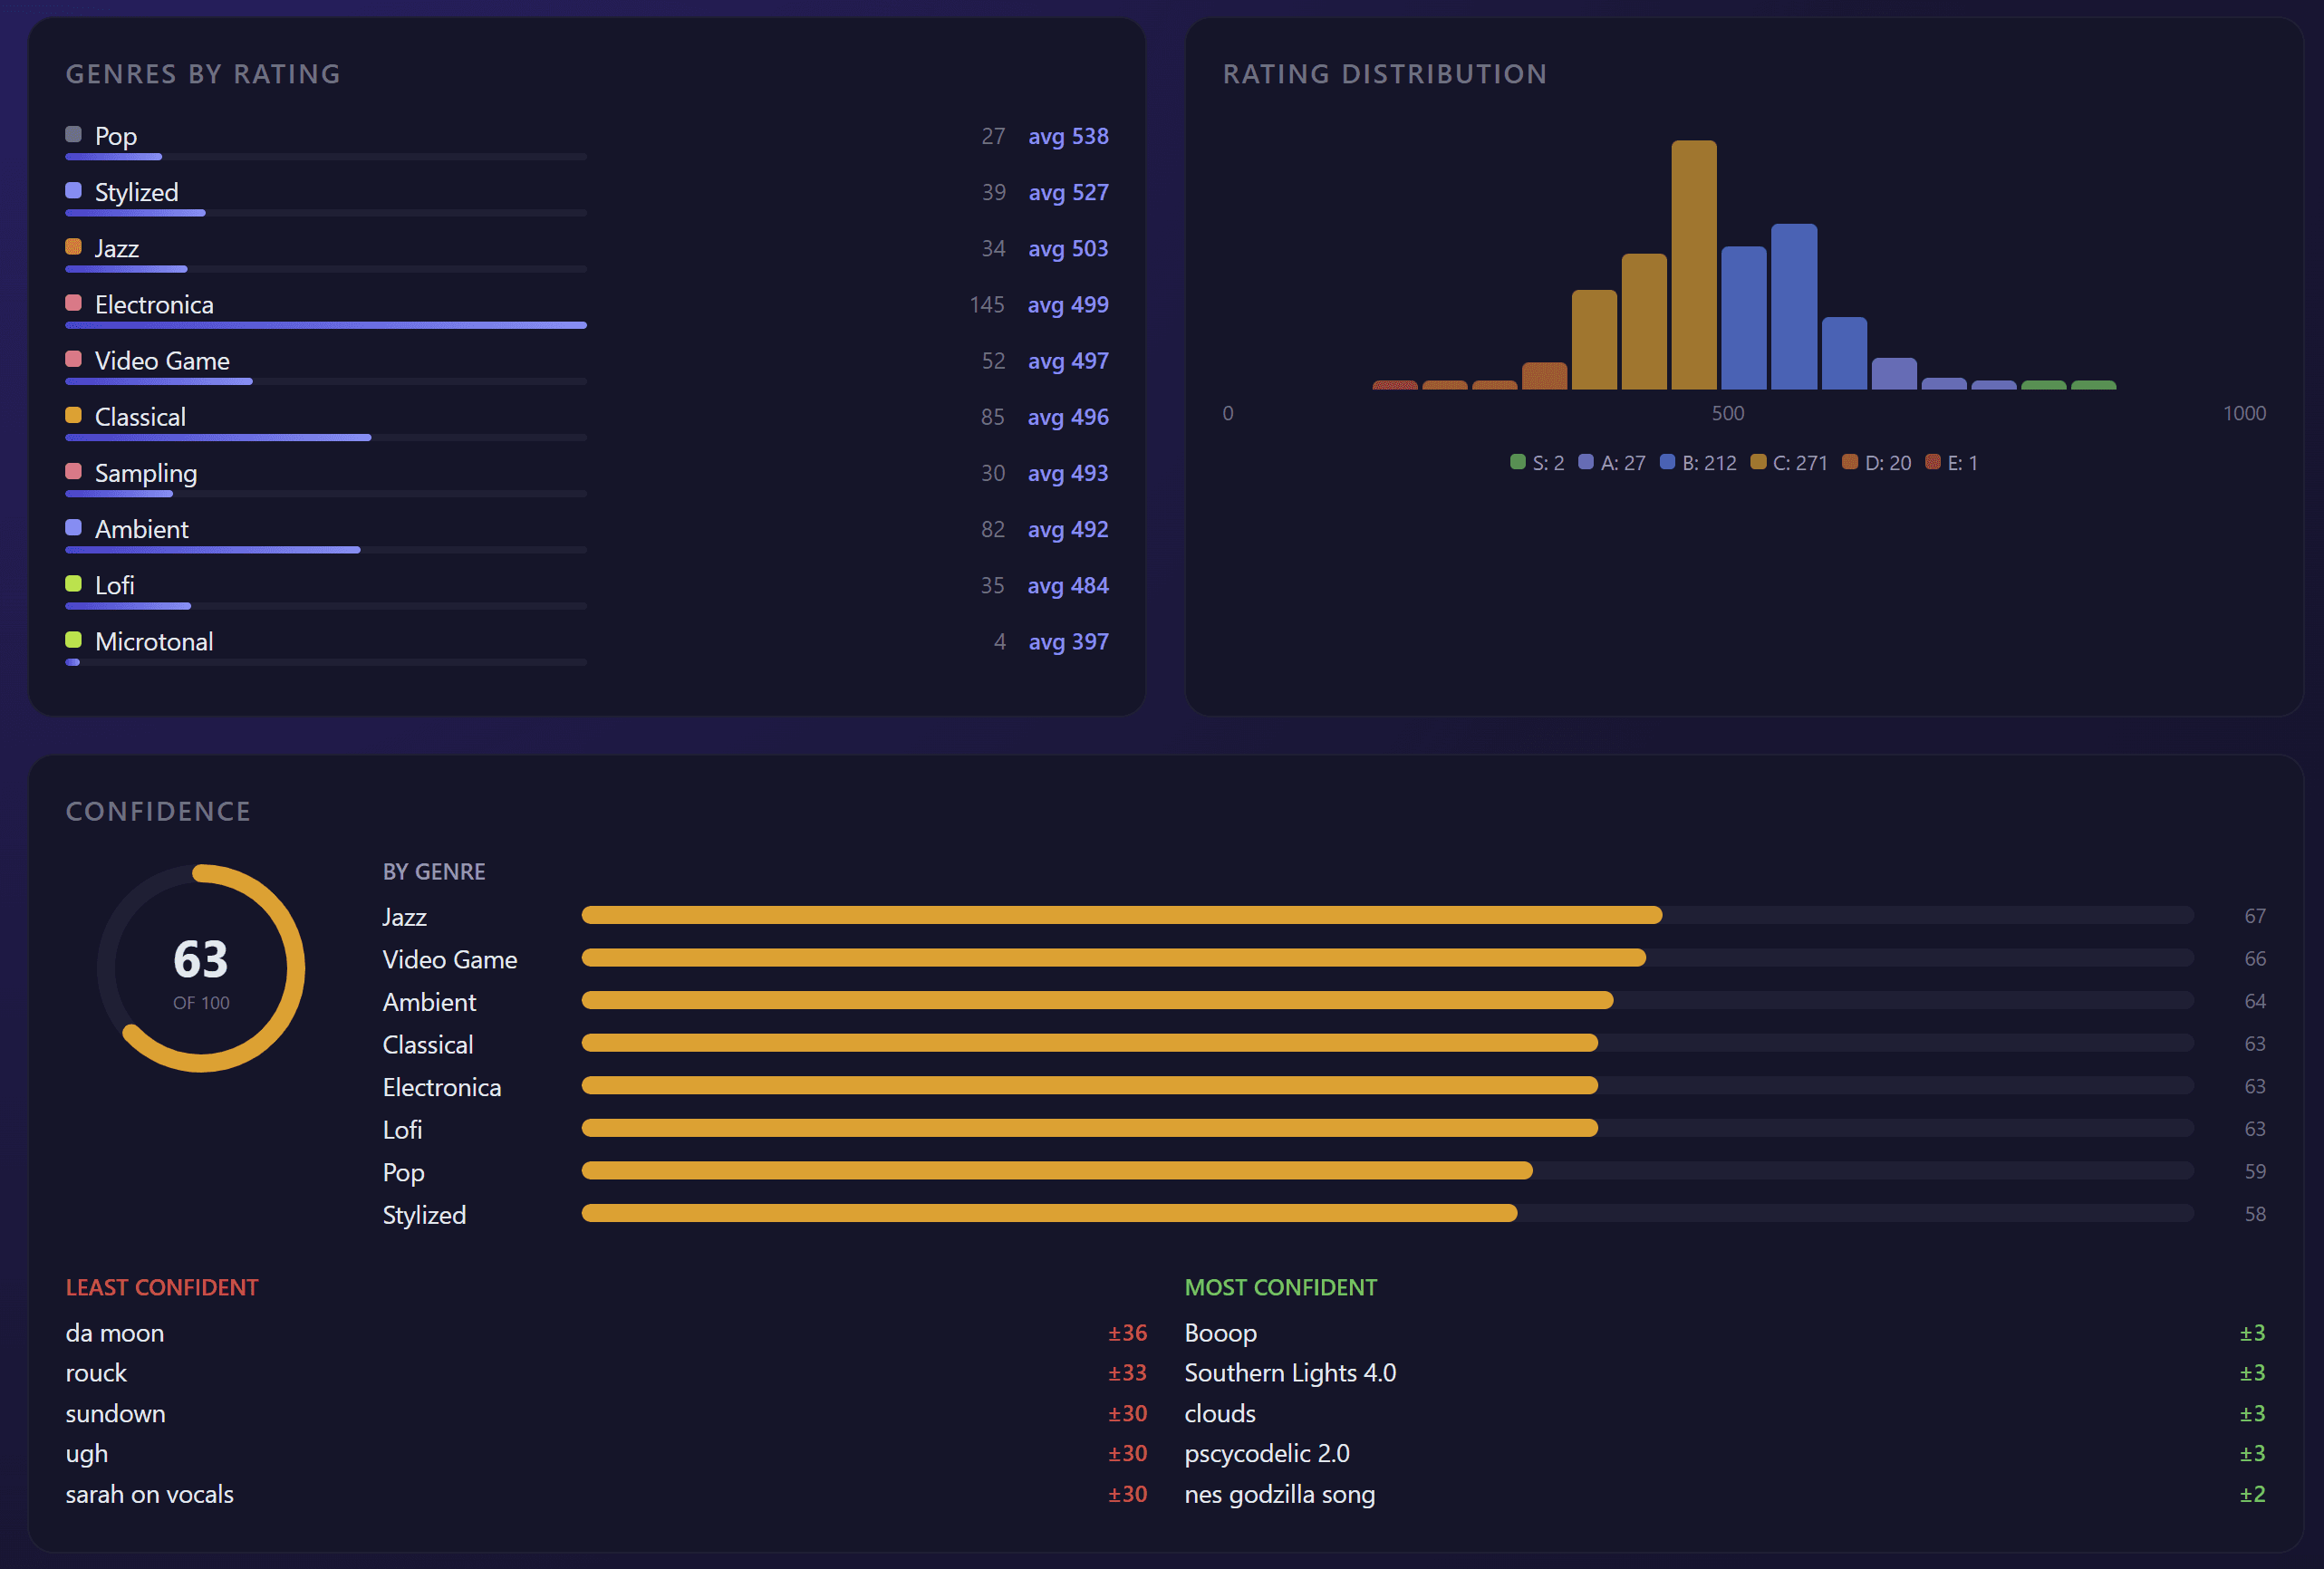The width and height of the screenshot is (2324, 1569).
Task: Toggle the B: 212 legend entry
Action: tap(1700, 462)
